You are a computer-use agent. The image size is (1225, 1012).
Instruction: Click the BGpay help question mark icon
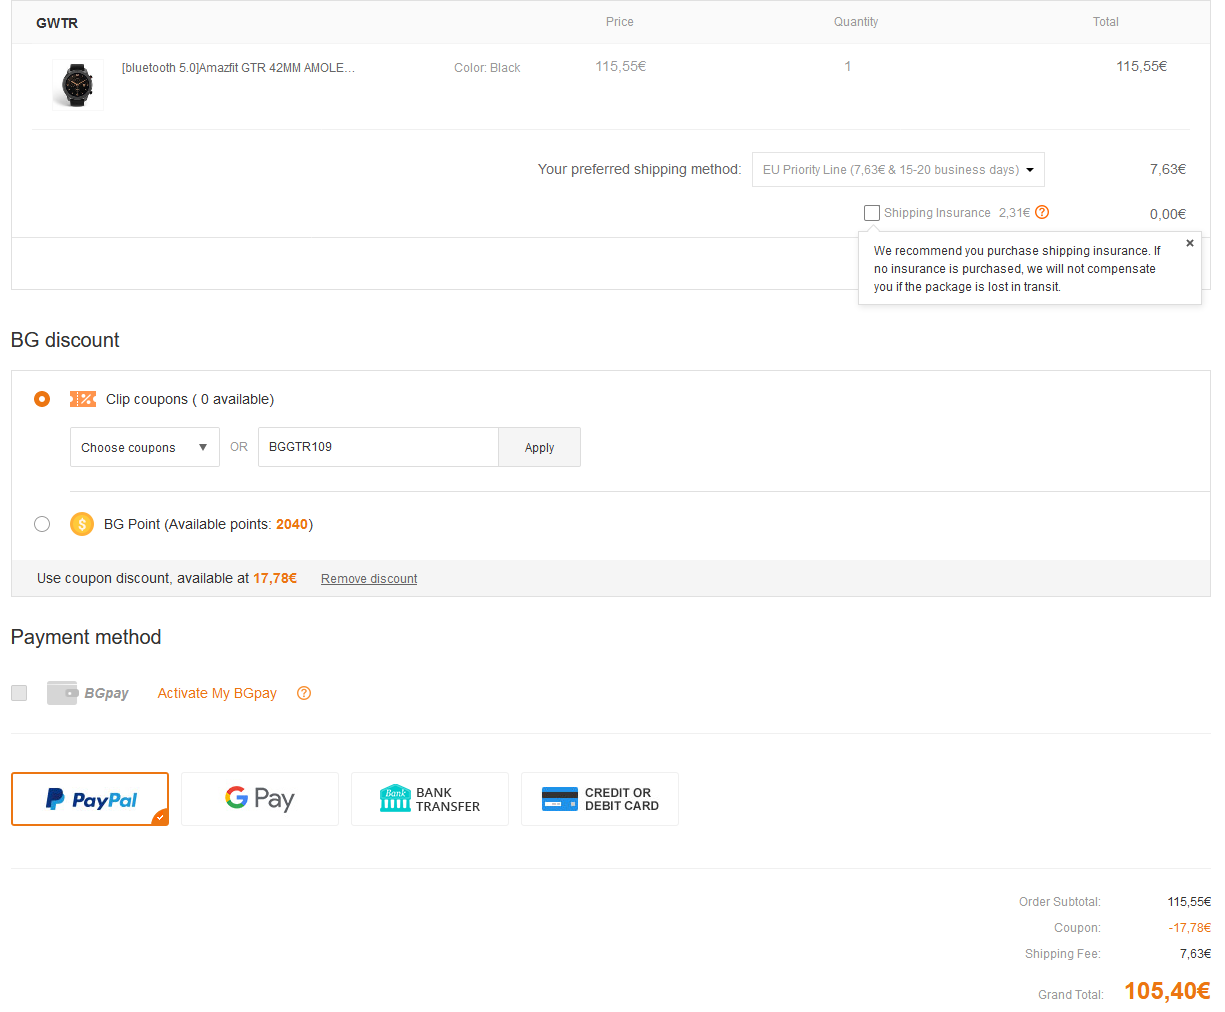point(304,693)
